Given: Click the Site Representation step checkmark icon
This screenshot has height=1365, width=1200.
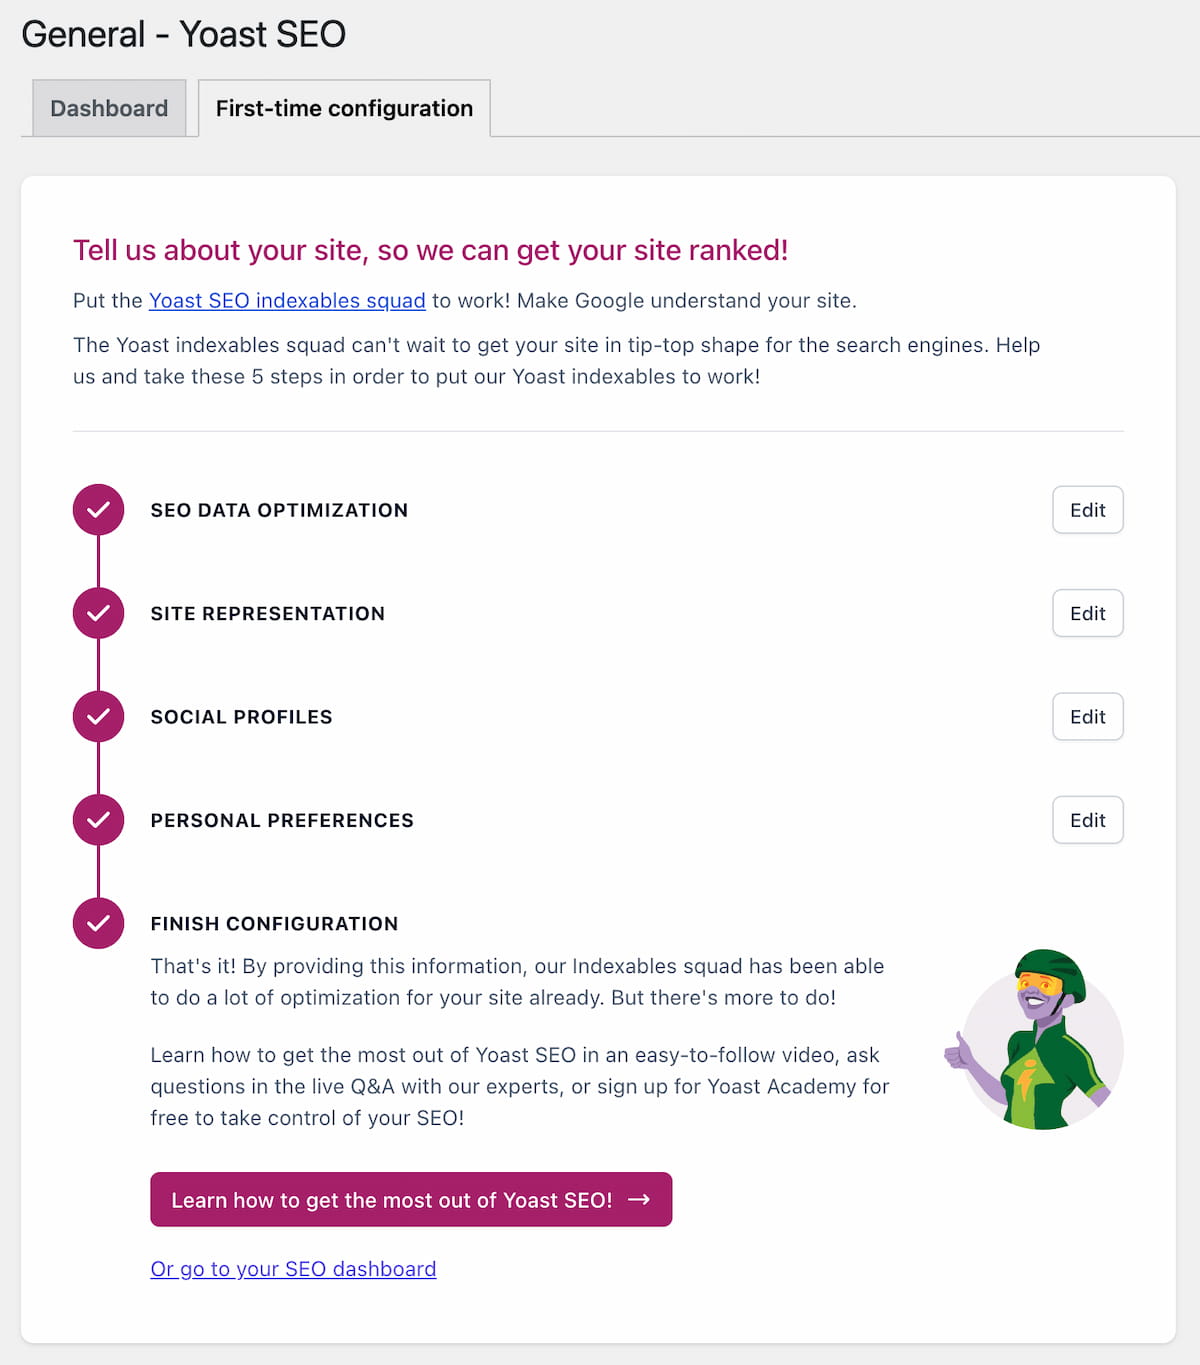Looking at the screenshot, I should [x=98, y=613].
